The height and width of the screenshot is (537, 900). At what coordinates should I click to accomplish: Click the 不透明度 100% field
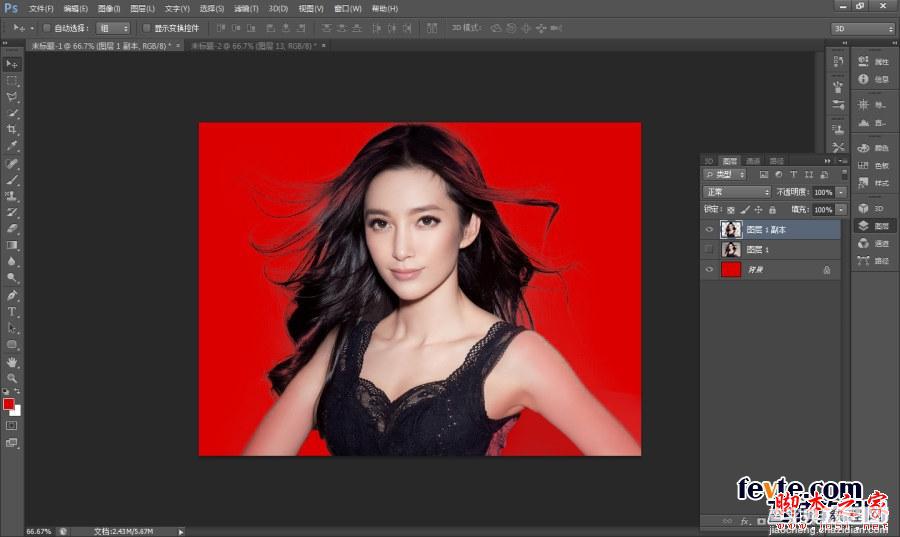coord(823,192)
